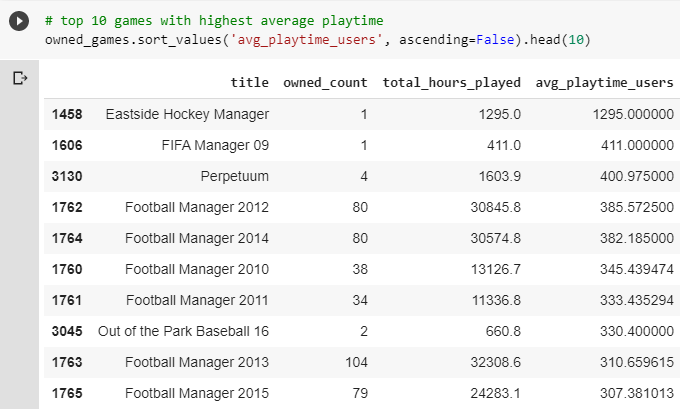Screen dimensions: 680x409
Task: Click the owned count 104 cell
Action: [356, 362]
